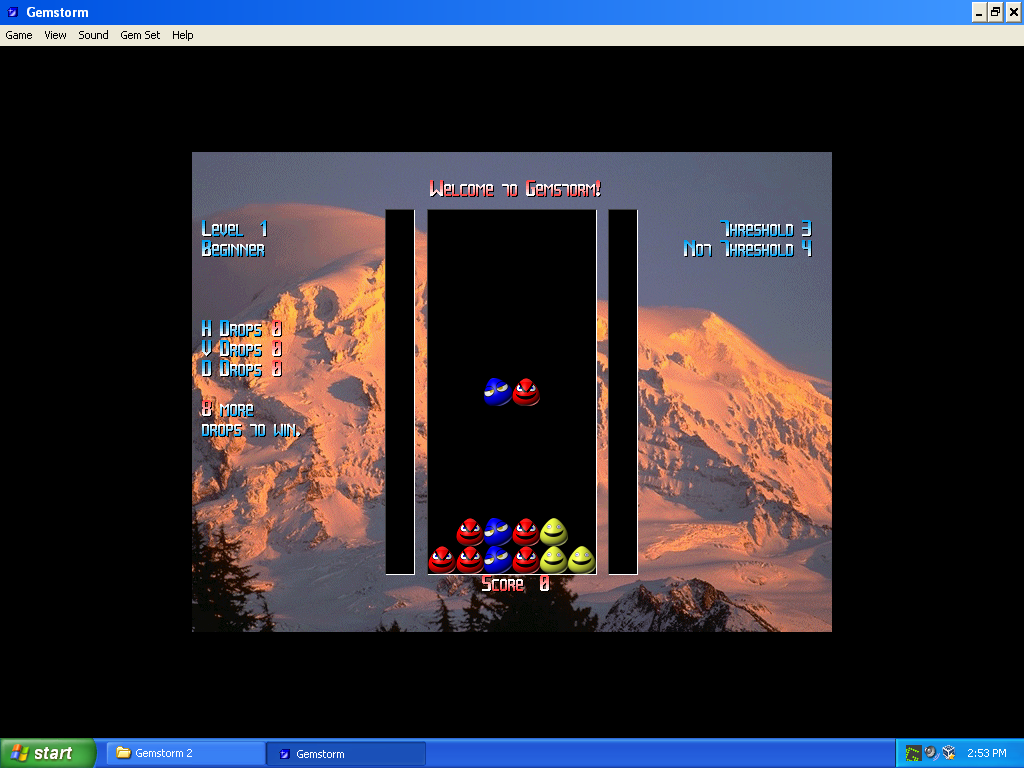Click the yellow gem at bottom-right of stack
Viewport: 1024px width, 768px height.
coord(582,560)
